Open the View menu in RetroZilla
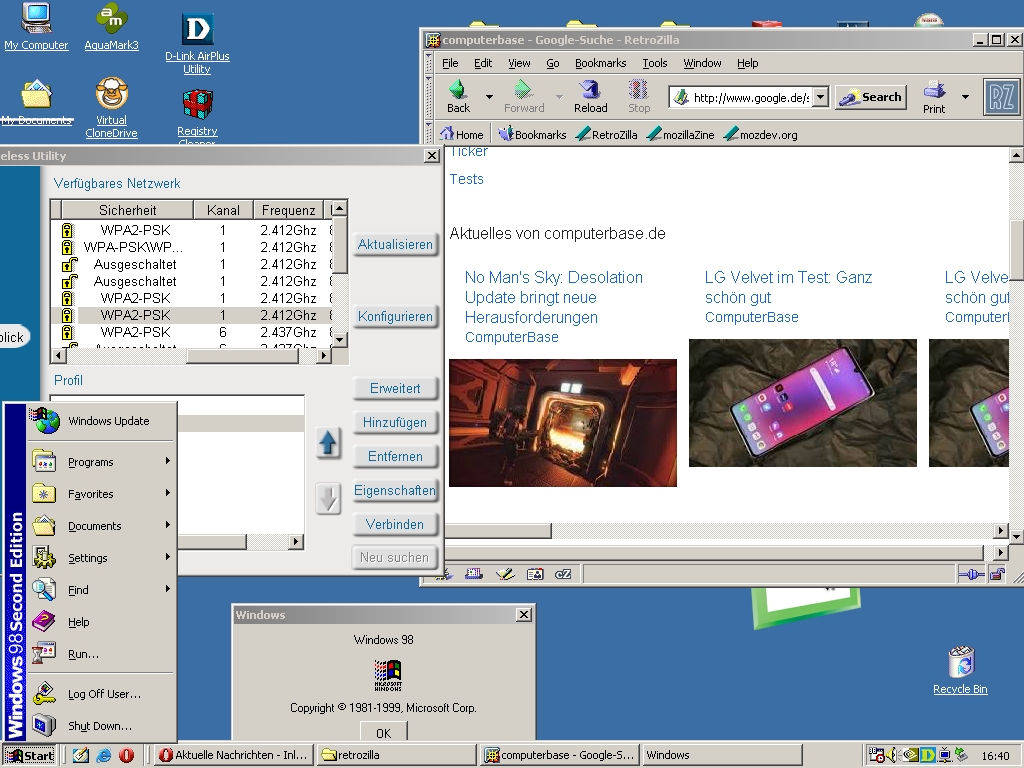Screen dimensions: 1024x768 pos(519,63)
